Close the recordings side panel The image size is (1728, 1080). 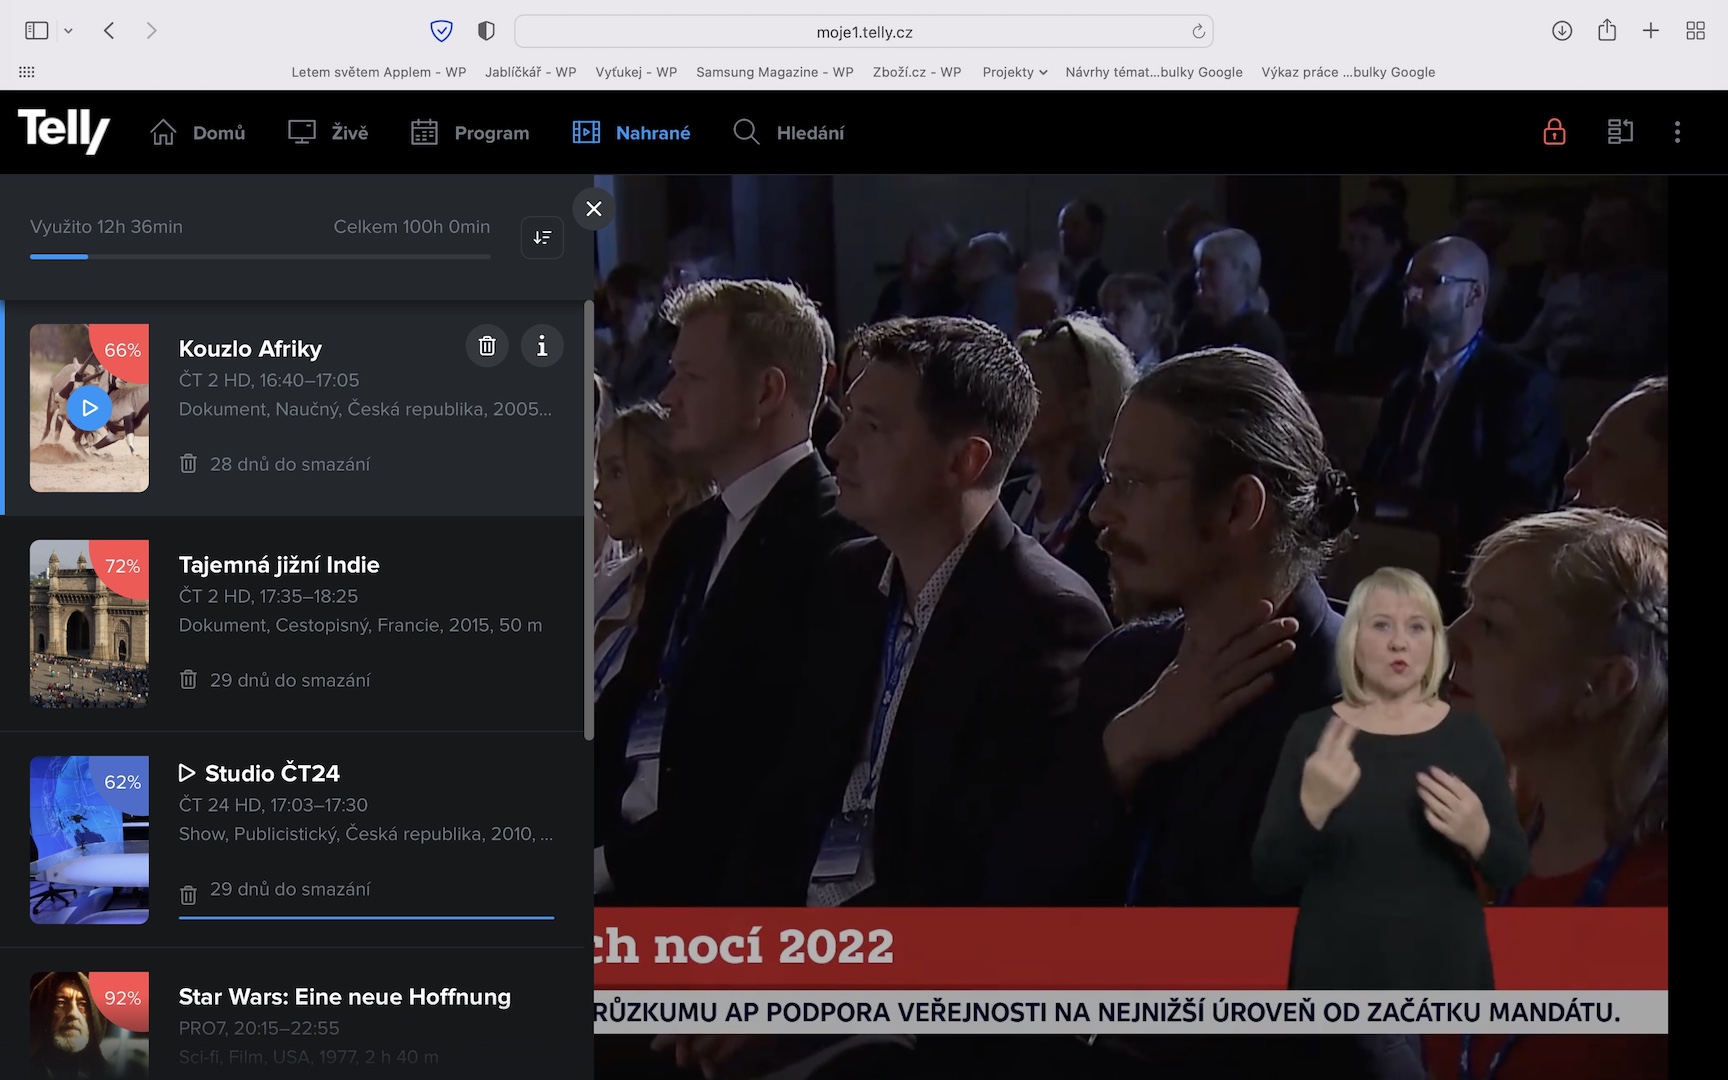point(593,209)
